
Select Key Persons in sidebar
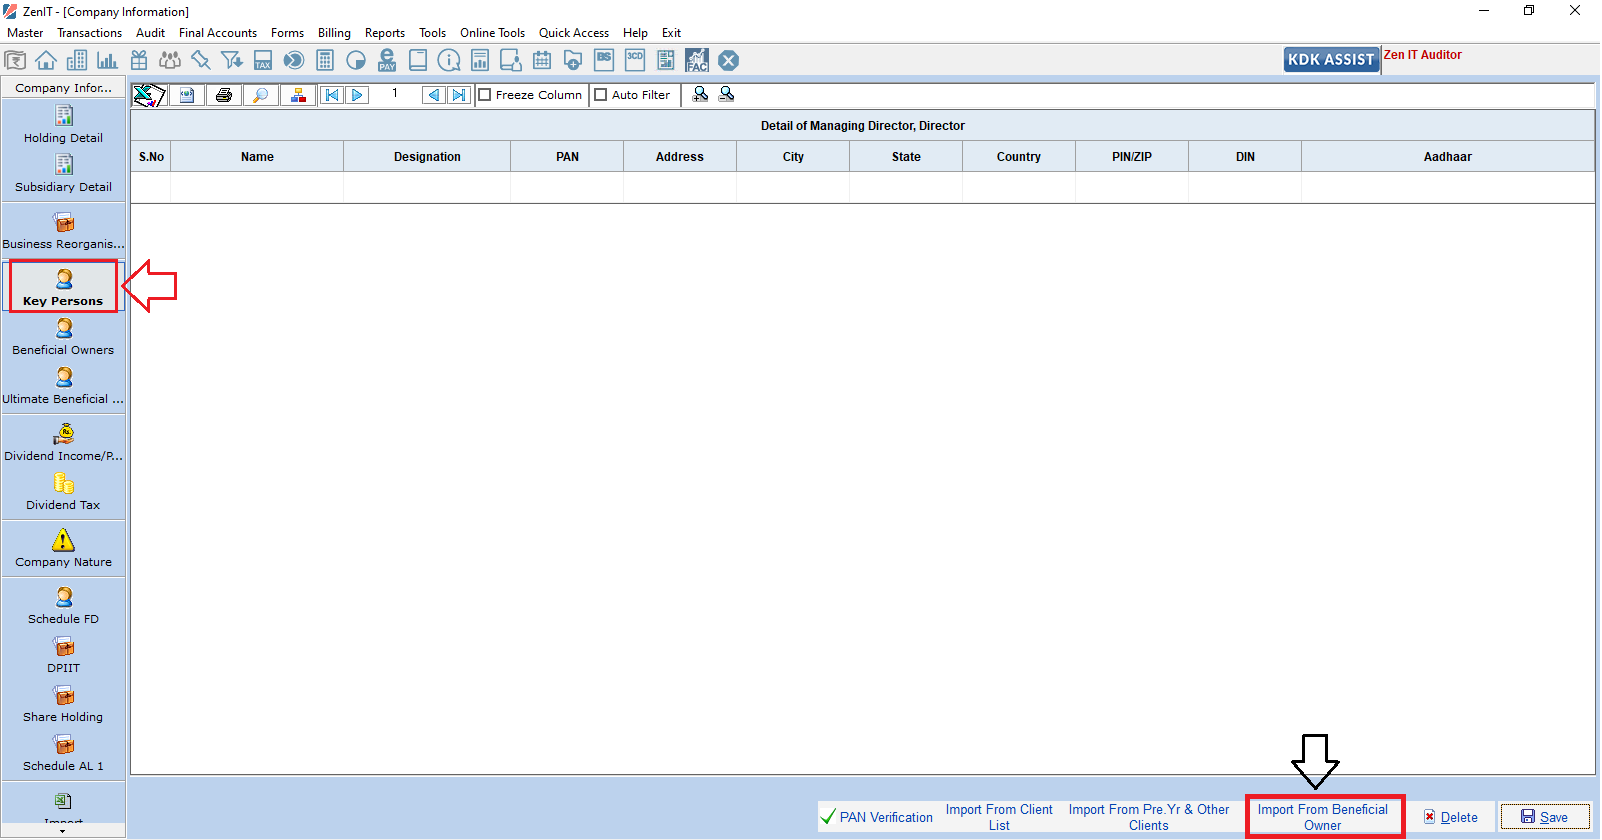63,287
